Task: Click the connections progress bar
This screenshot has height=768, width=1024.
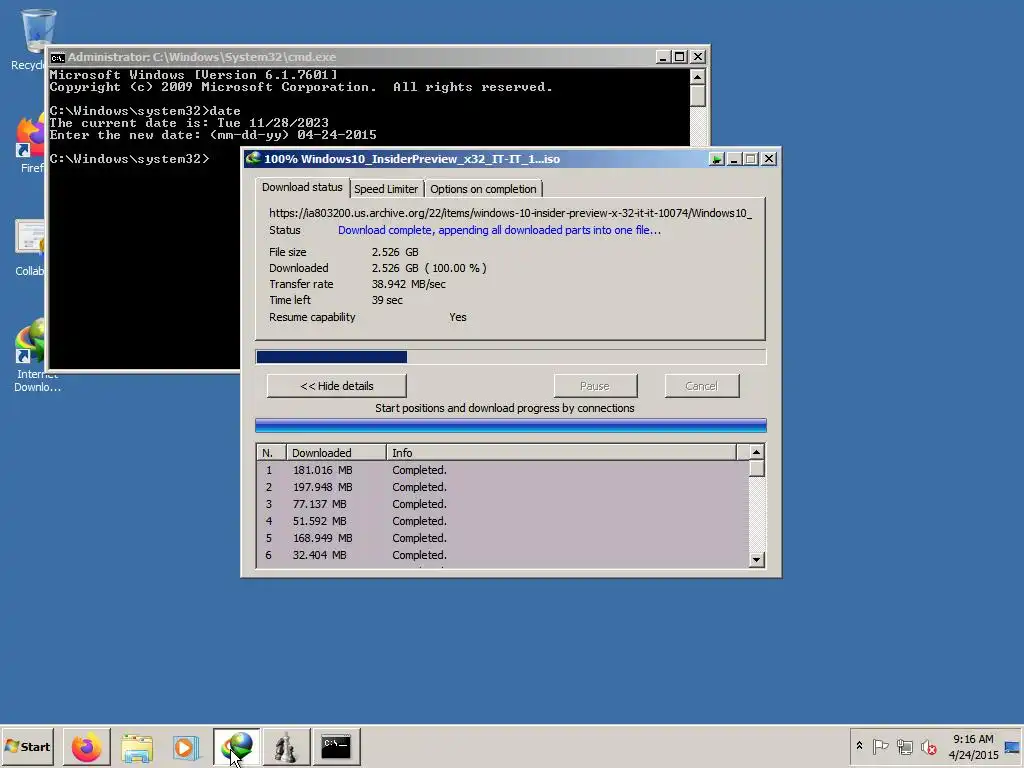Action: 511,426
